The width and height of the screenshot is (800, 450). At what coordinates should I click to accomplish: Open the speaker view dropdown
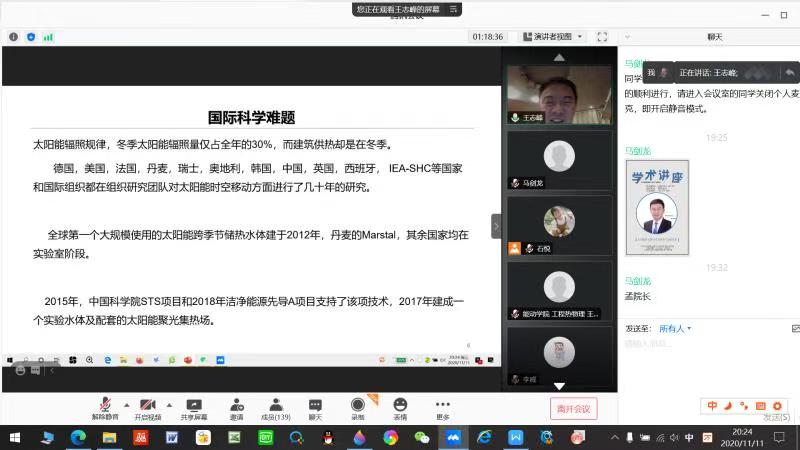556,36
